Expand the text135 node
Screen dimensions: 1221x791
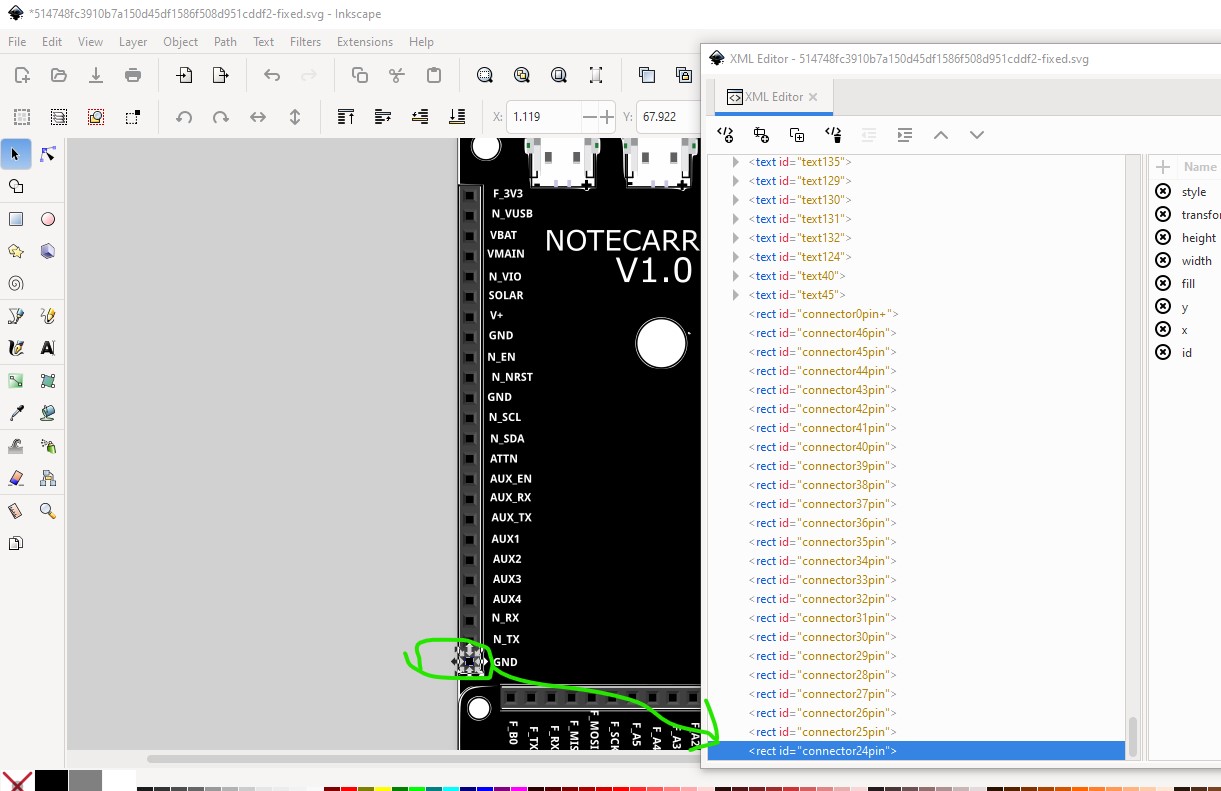pos(736,161)
